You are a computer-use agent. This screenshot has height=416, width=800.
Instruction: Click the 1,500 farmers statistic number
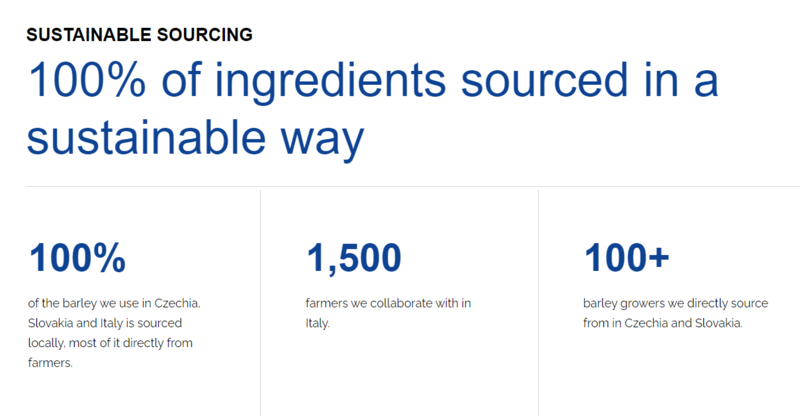(354, 259)
